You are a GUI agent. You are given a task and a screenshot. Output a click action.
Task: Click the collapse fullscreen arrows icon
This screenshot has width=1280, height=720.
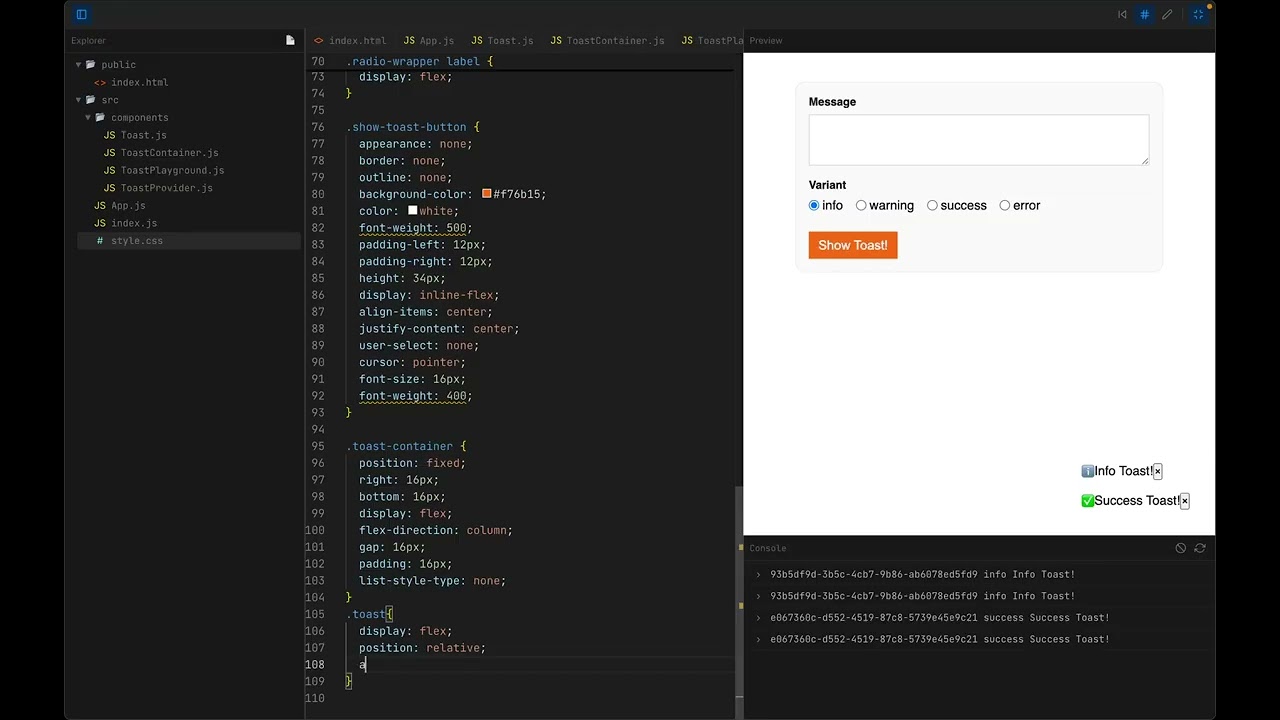(1198, 14)
